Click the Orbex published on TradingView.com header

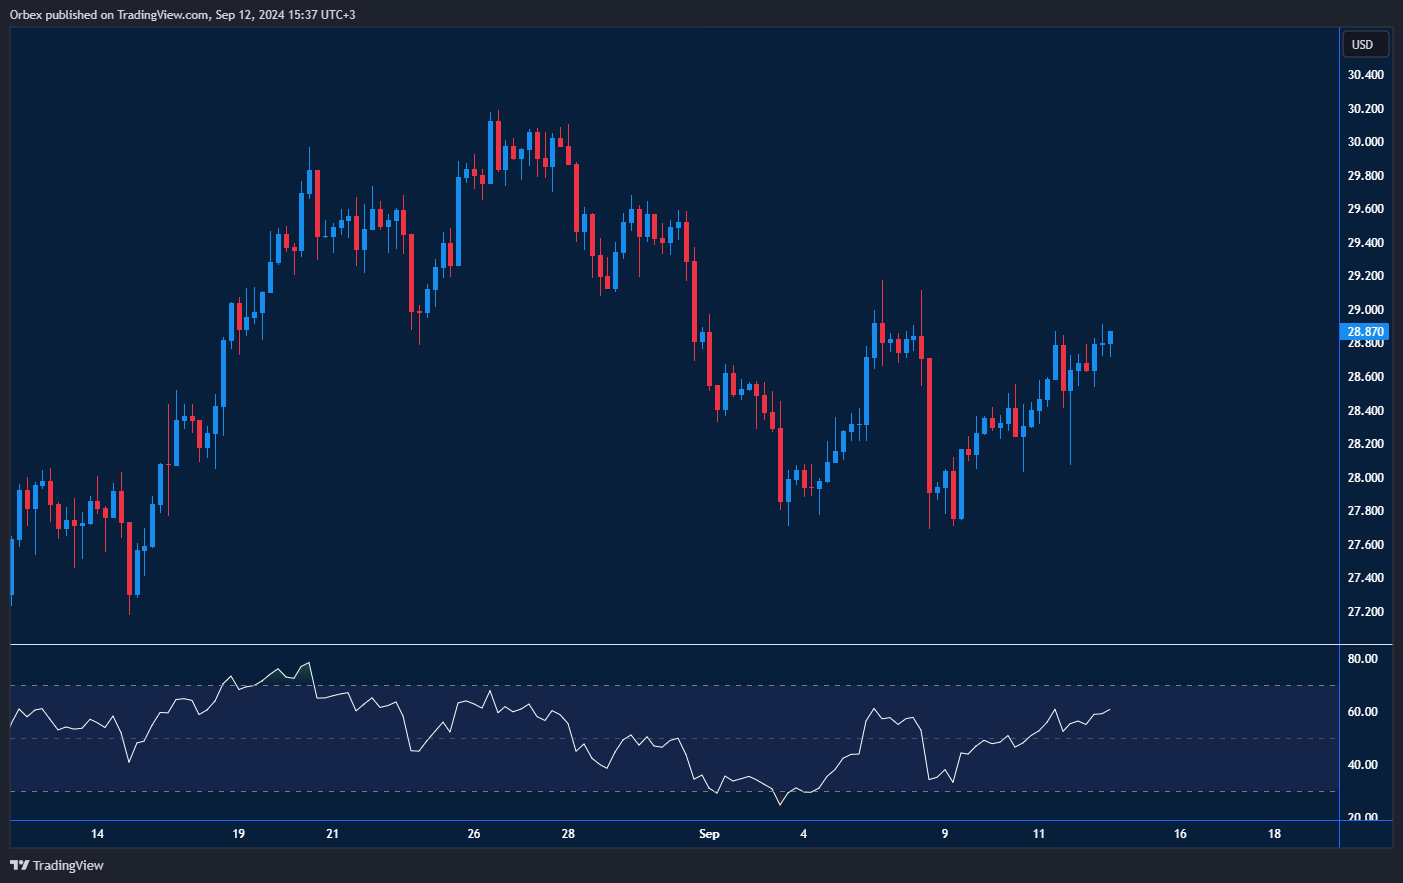tap(182, 14)
